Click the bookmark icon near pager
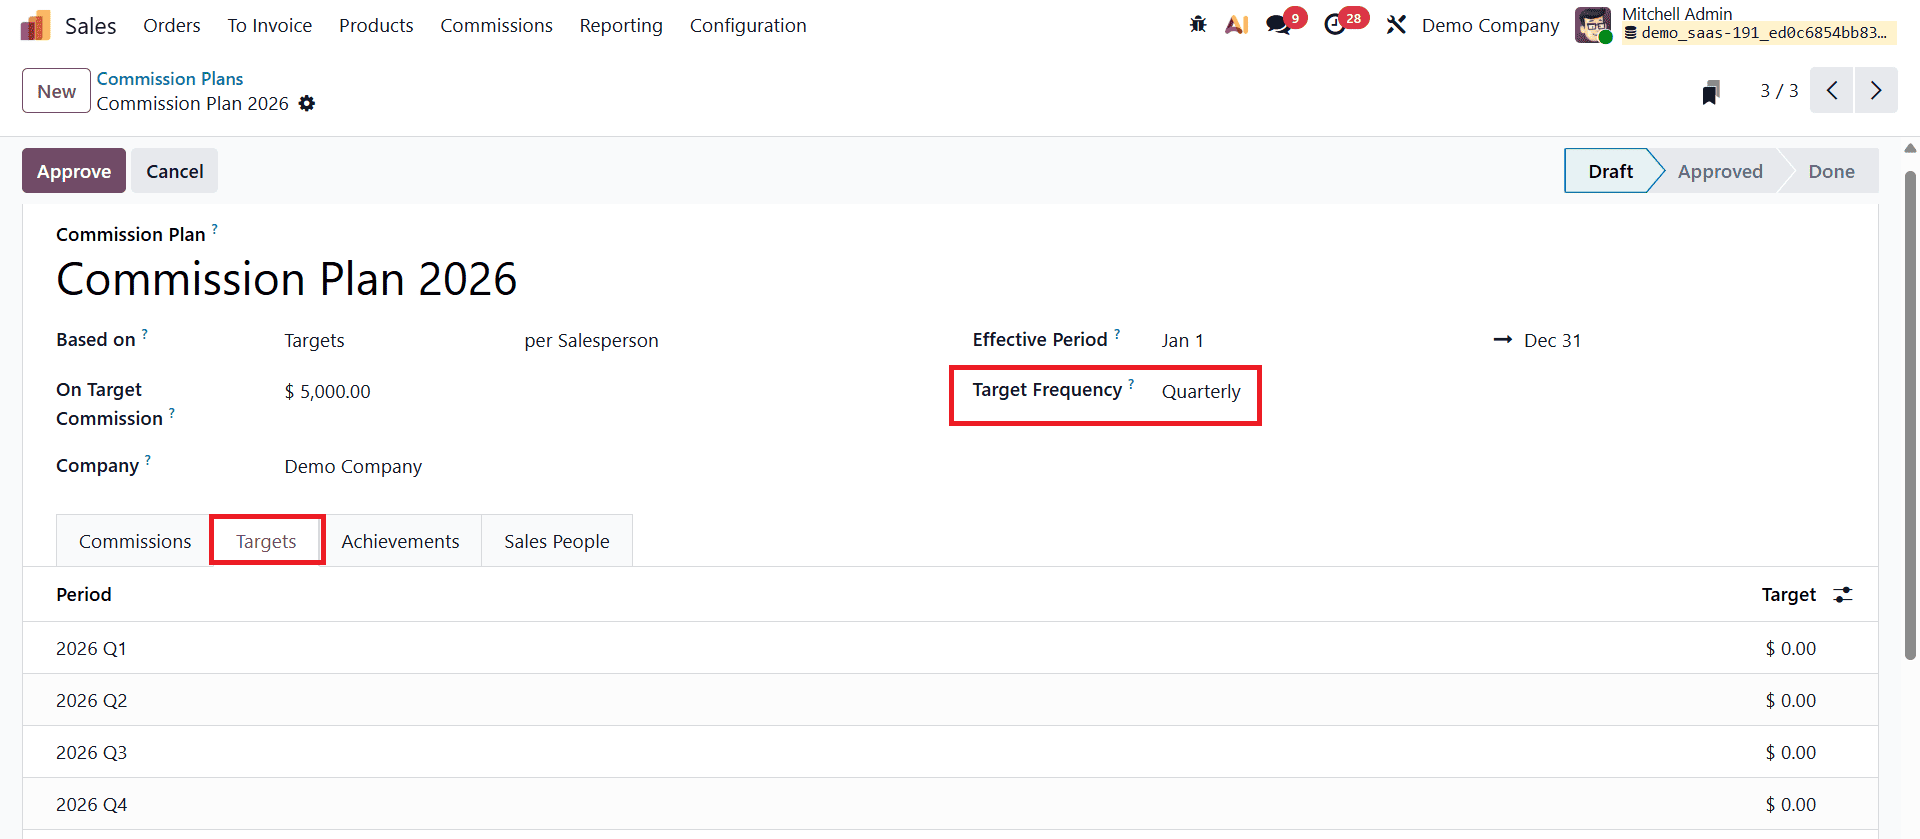The height and width of the screenshot is (839, 1920). pyautogui.click(x=1711, y=92)
